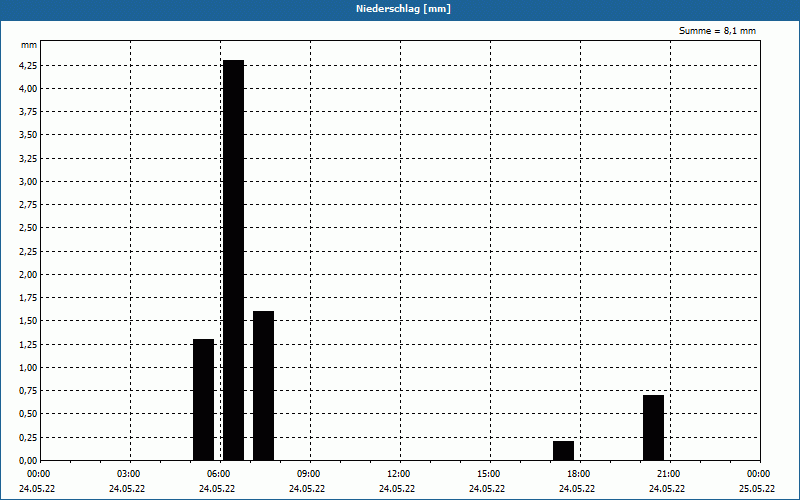
Task: Click the 2,75 y-axis value
Action: pos(28,205)
